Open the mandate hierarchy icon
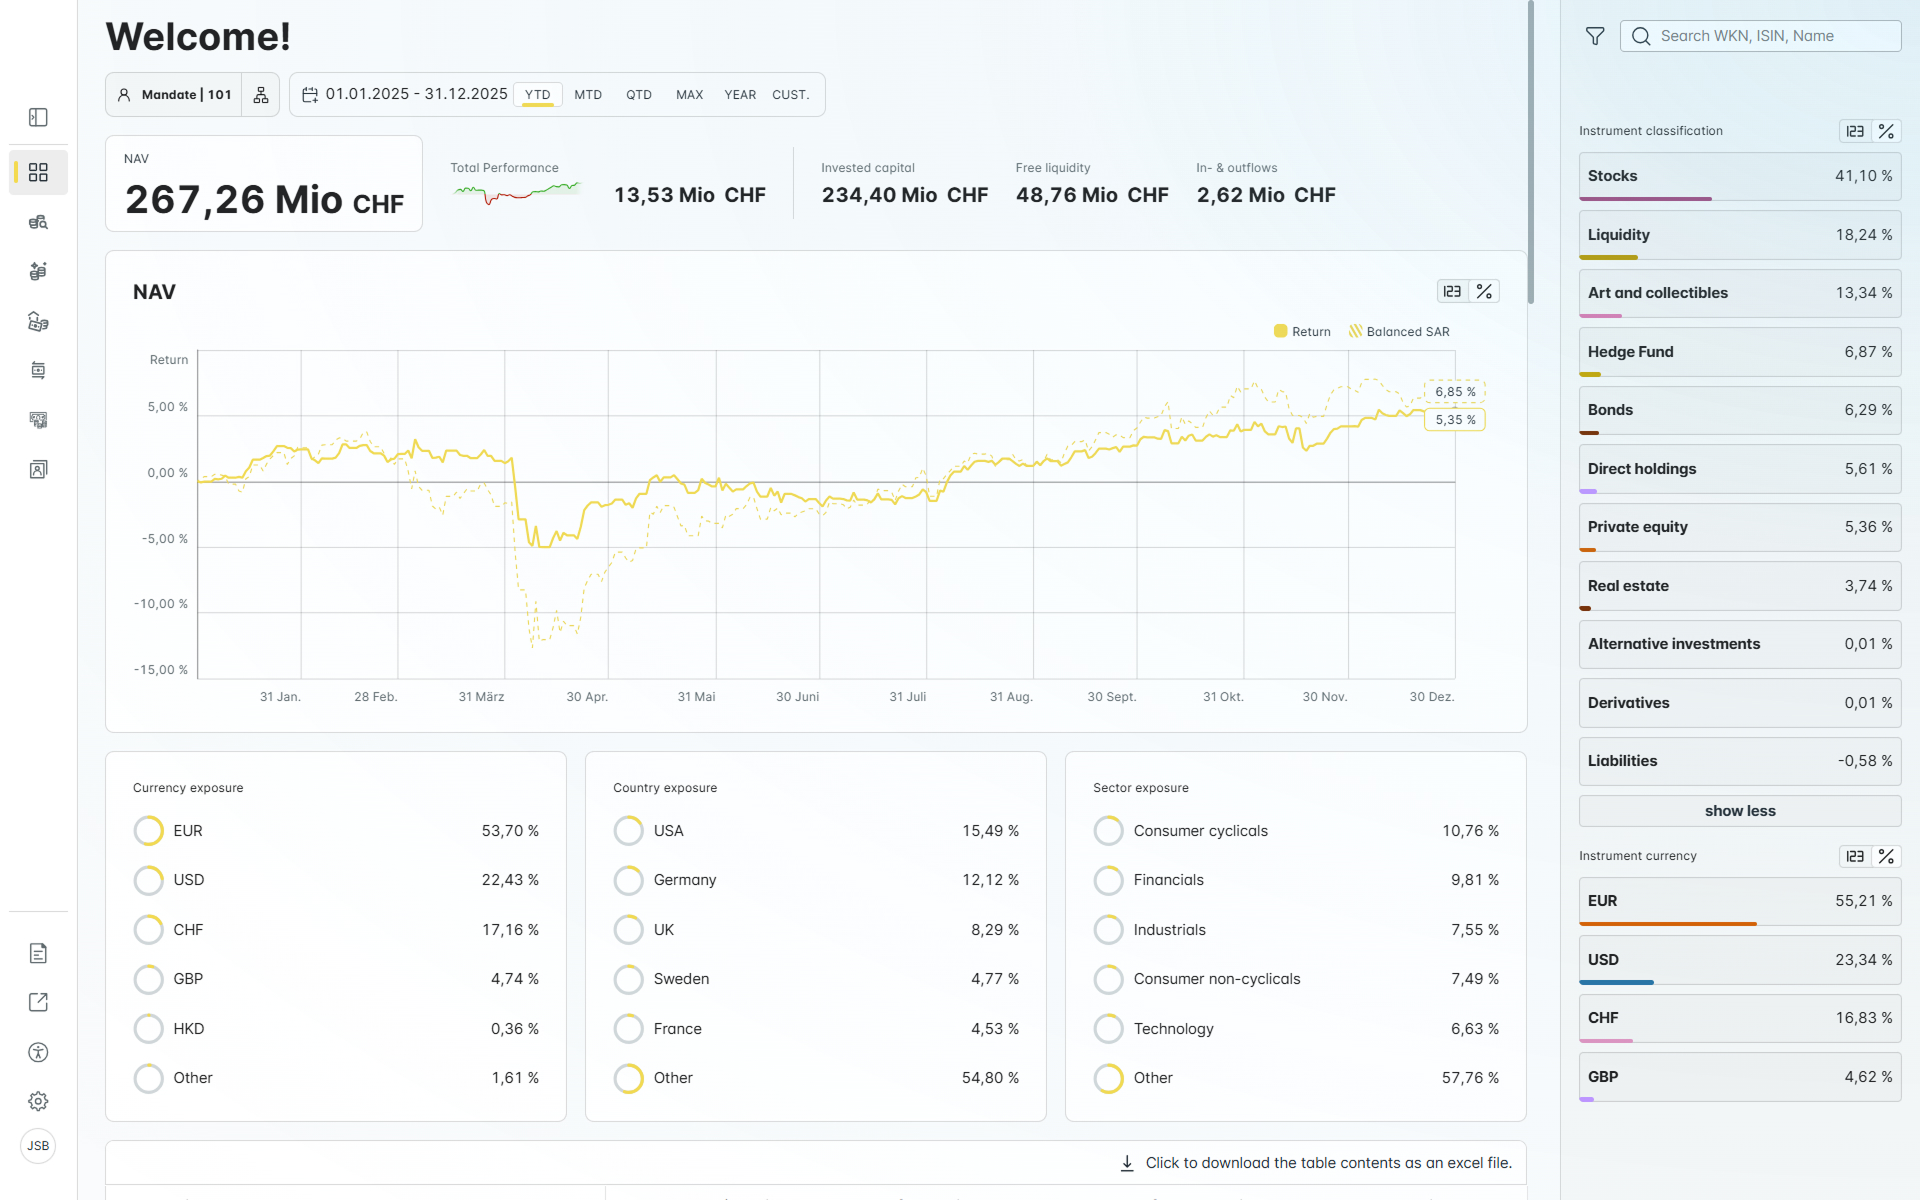The width and height of the screenshot is (1920, 1200). pyautogui.click(x=261, y=95)
